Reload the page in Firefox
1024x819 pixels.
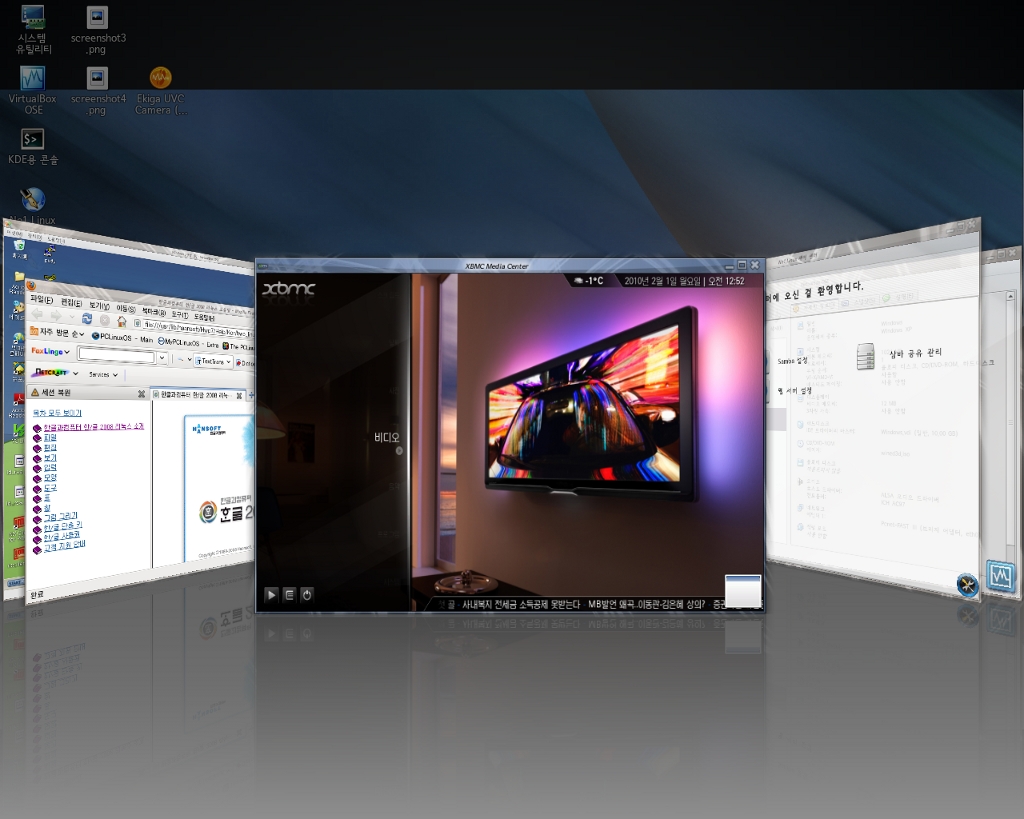(87, 318)
